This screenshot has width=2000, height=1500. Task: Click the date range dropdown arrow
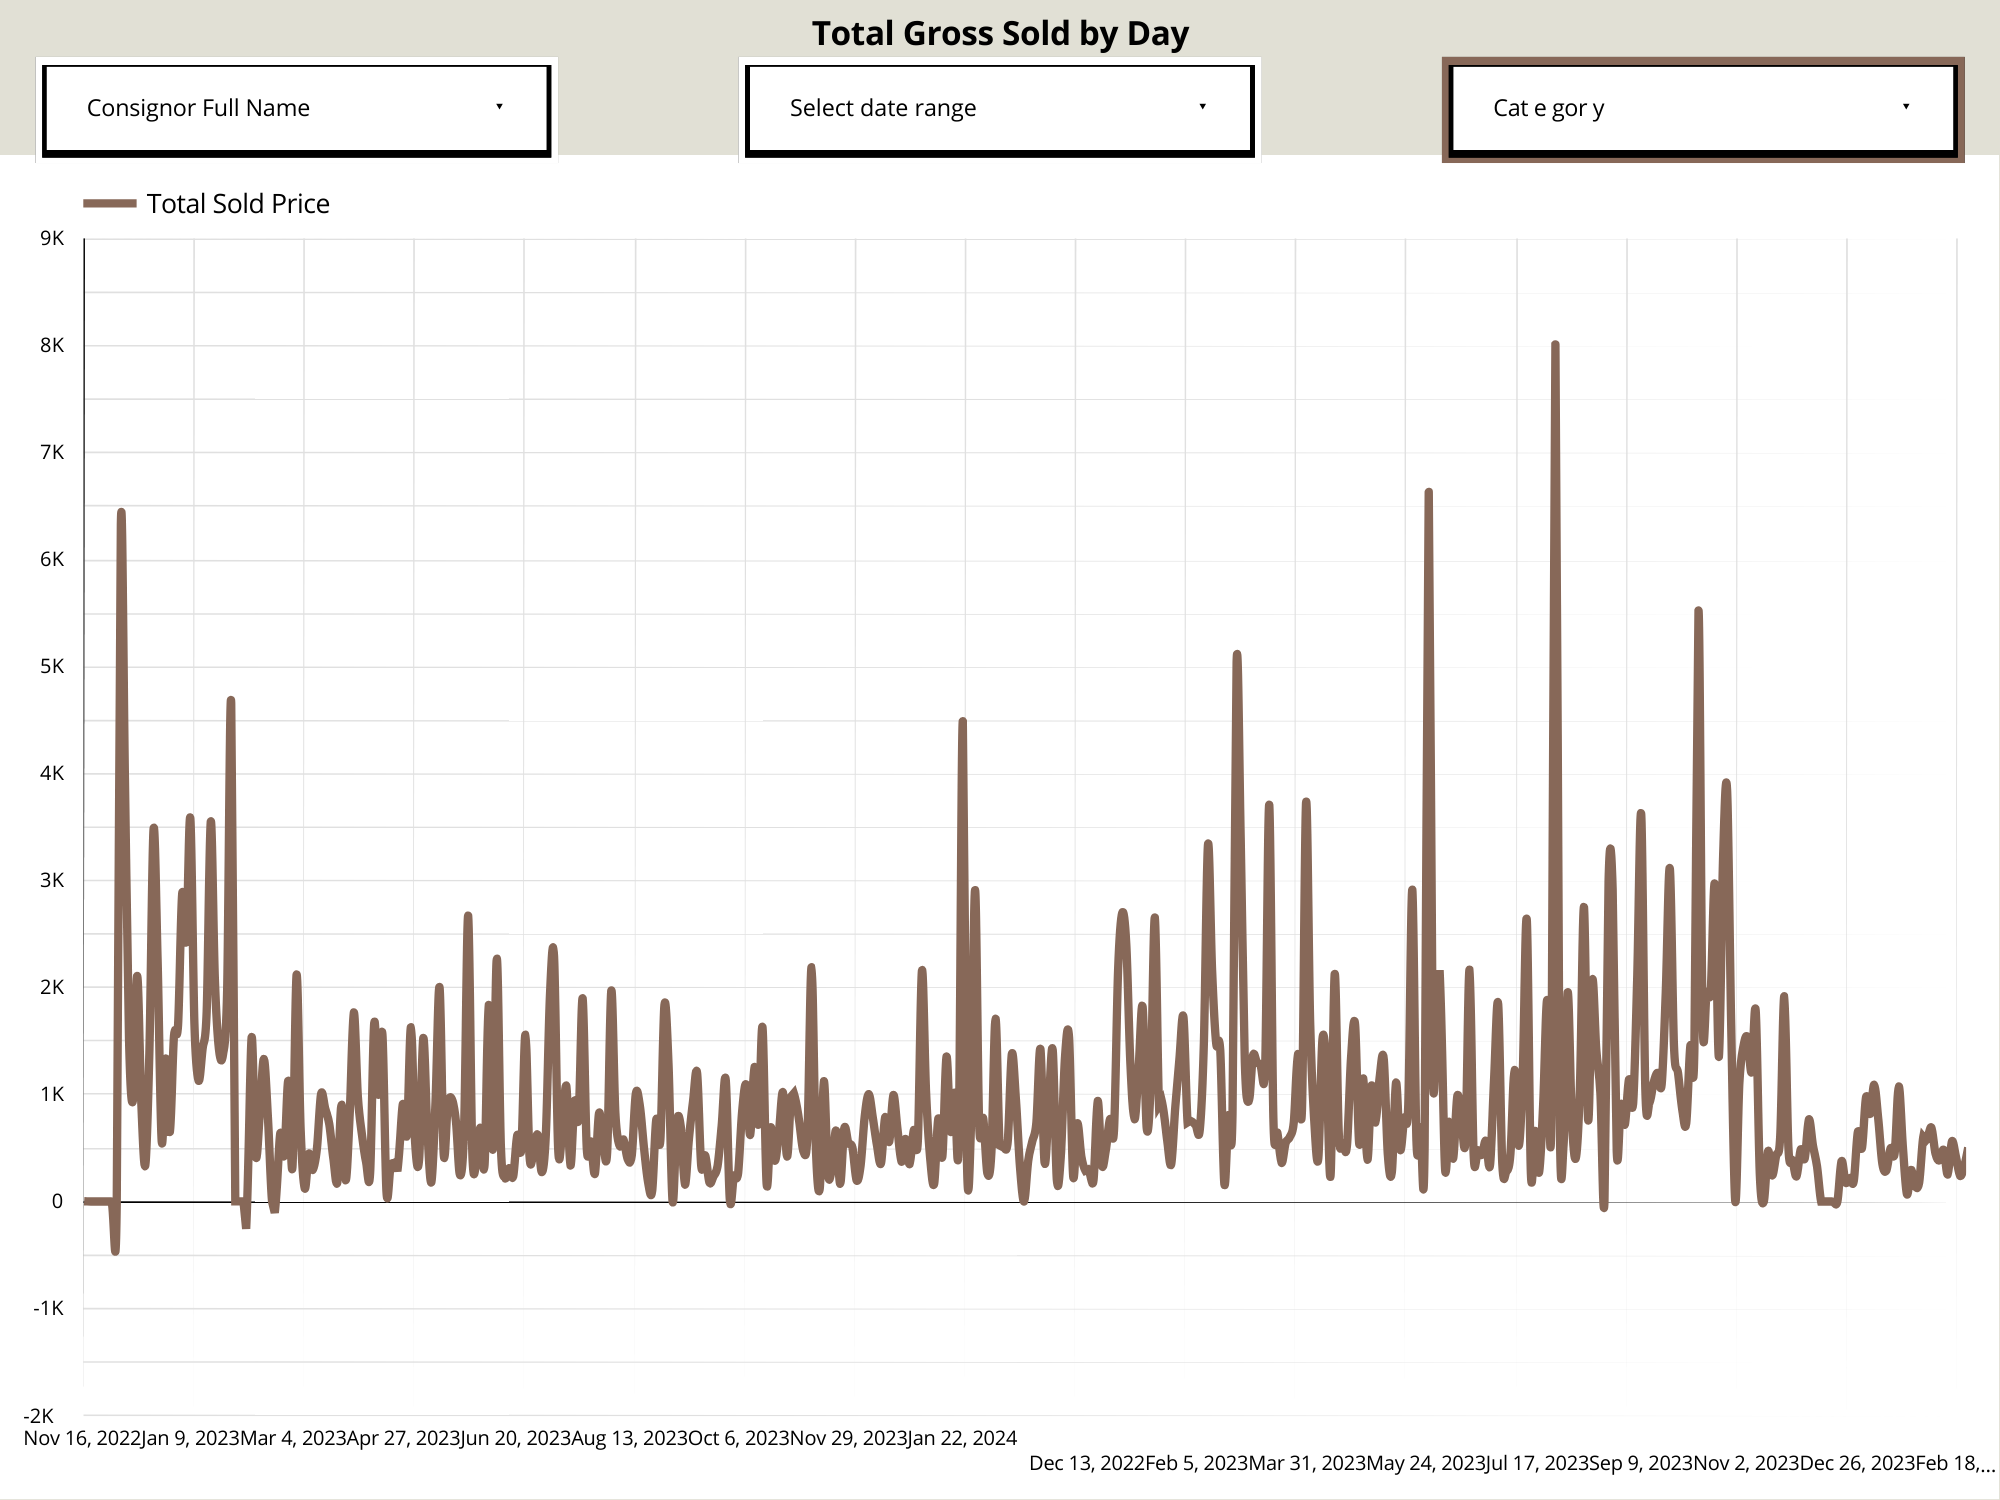[1202, 107]
